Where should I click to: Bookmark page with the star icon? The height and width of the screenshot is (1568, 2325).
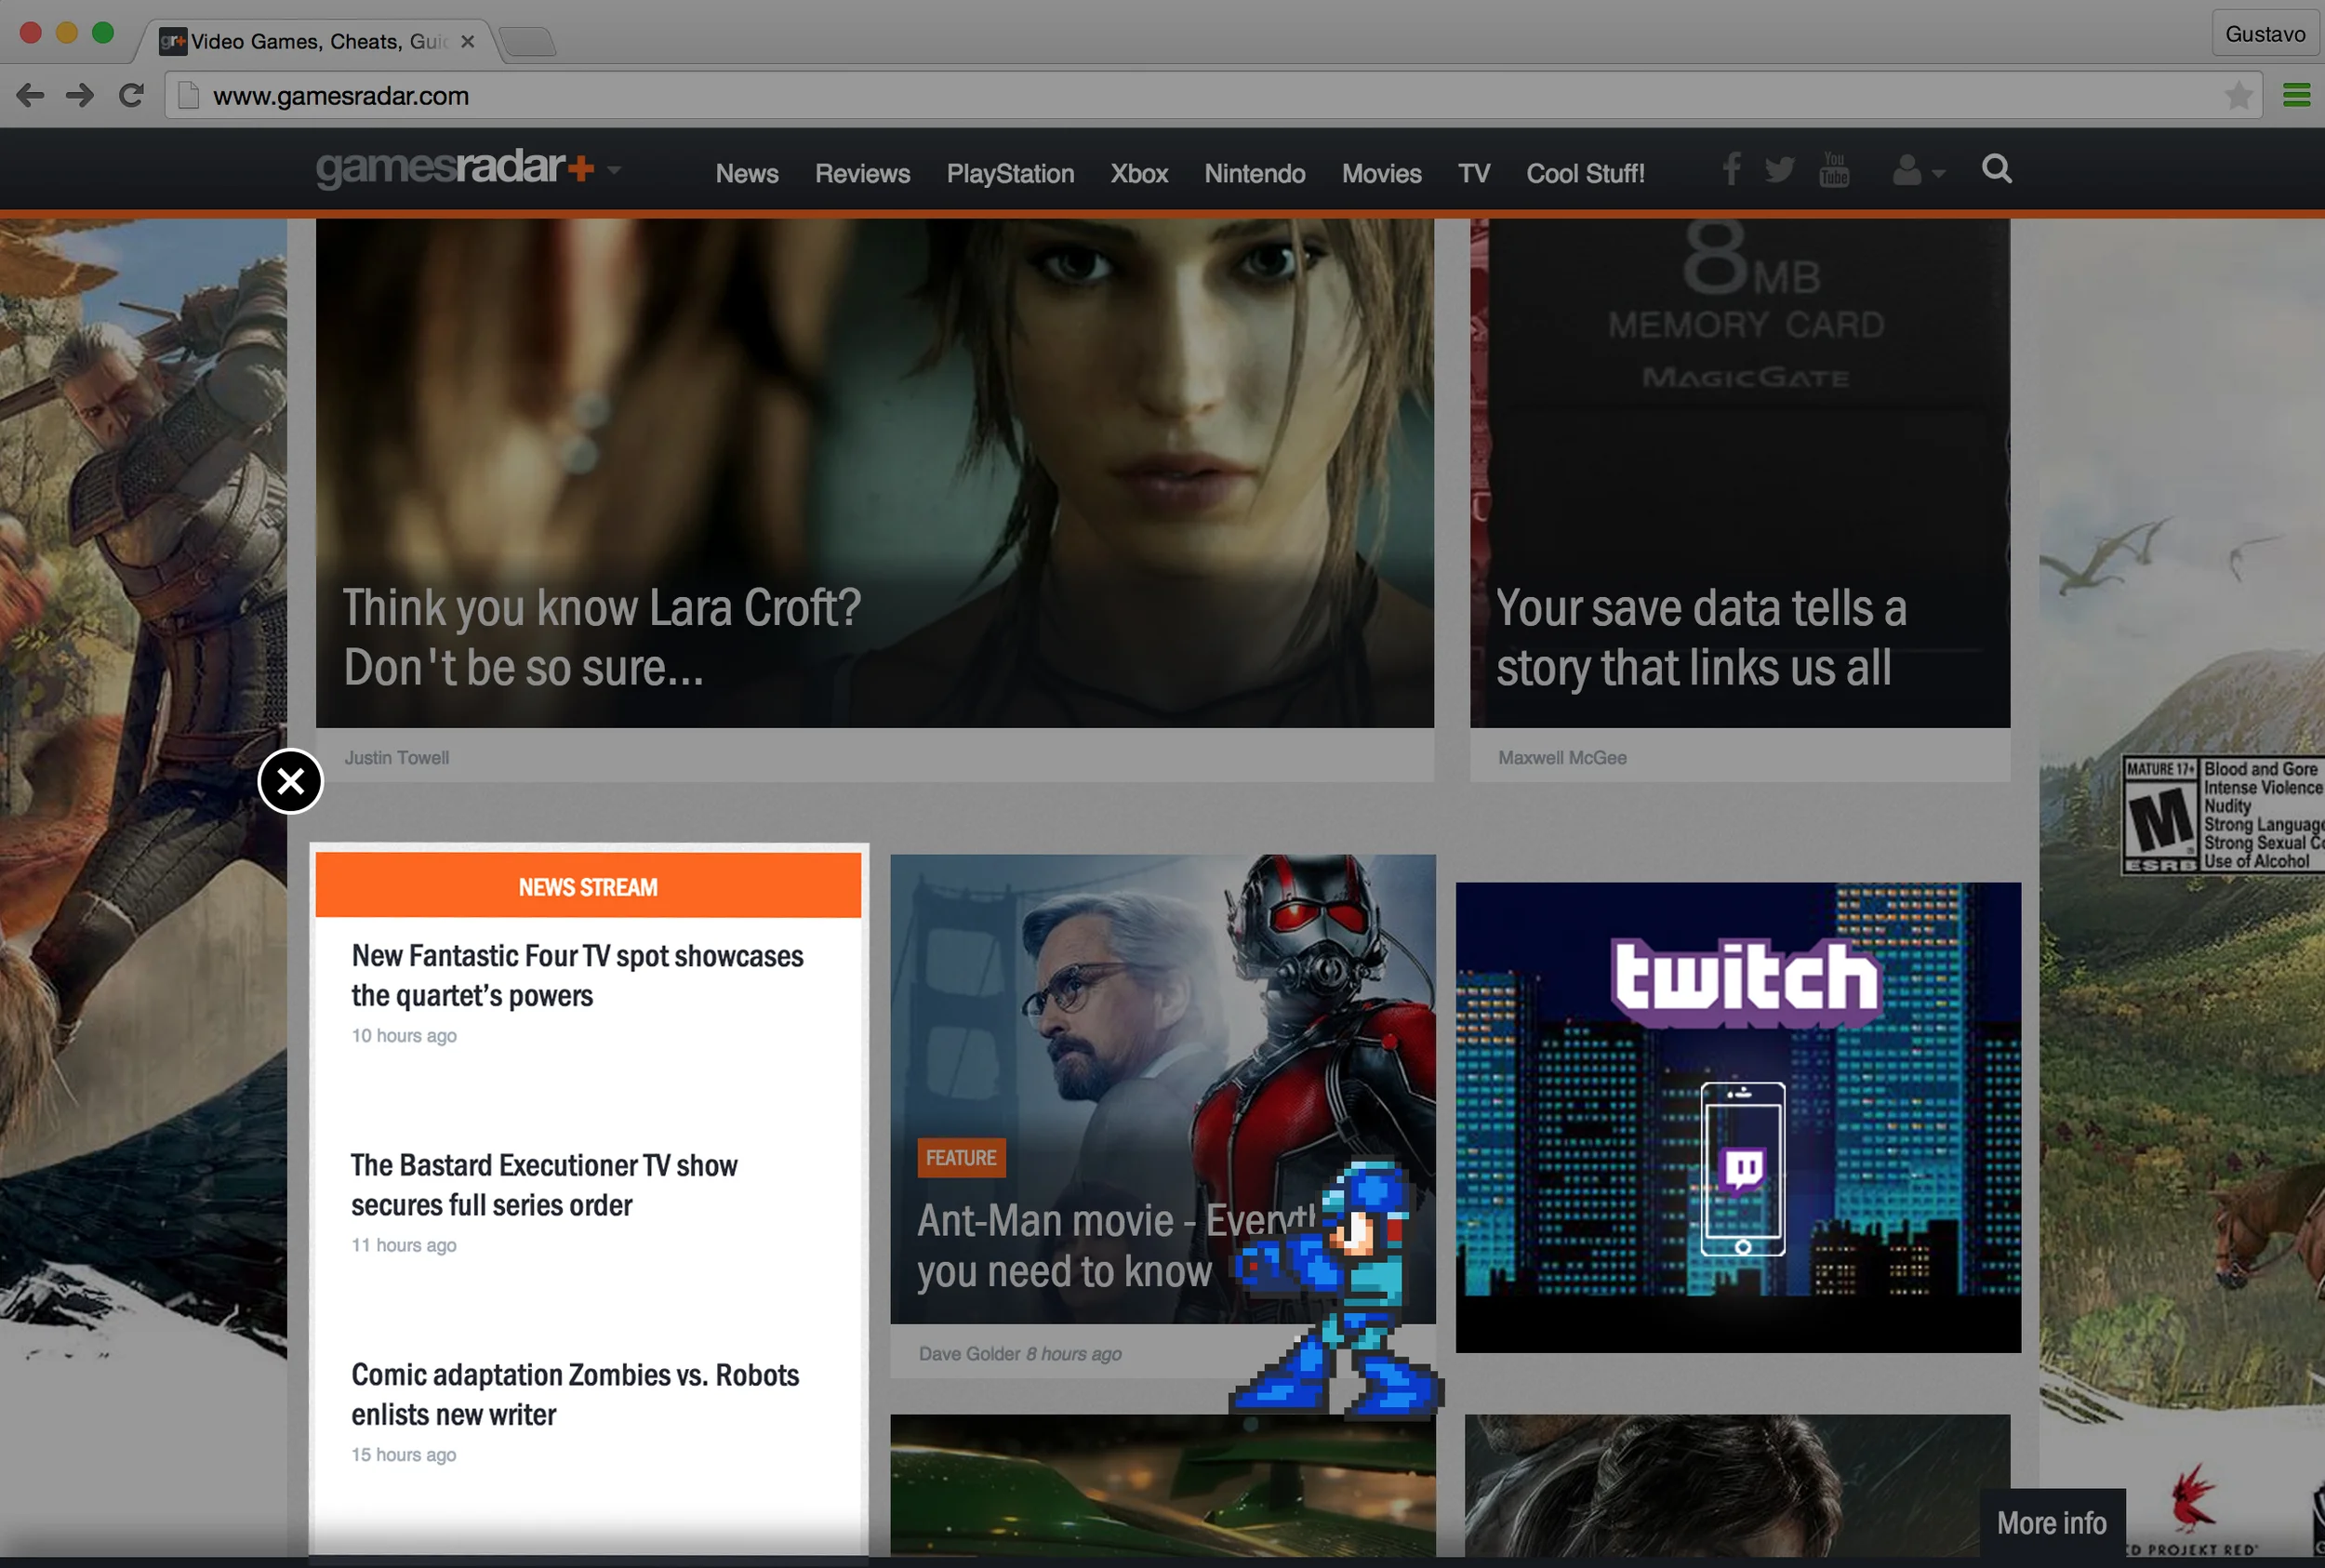coord(2238,96)
